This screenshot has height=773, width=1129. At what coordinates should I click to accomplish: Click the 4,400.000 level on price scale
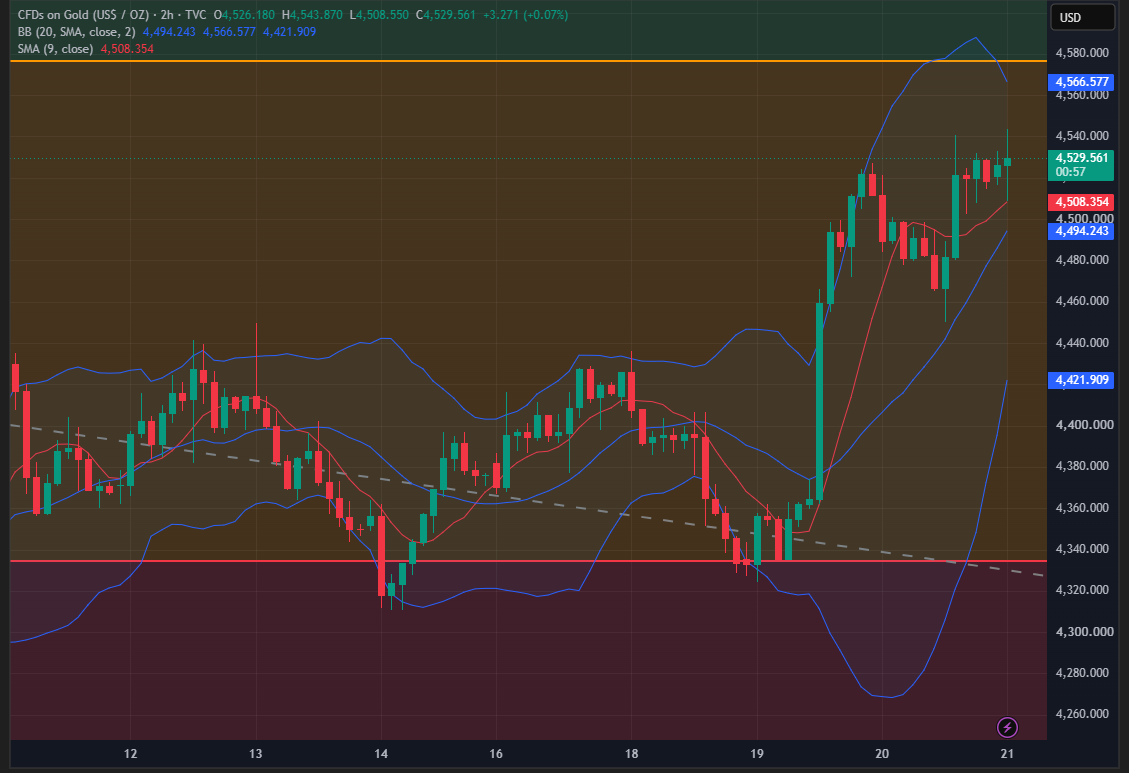[1081, 425]
